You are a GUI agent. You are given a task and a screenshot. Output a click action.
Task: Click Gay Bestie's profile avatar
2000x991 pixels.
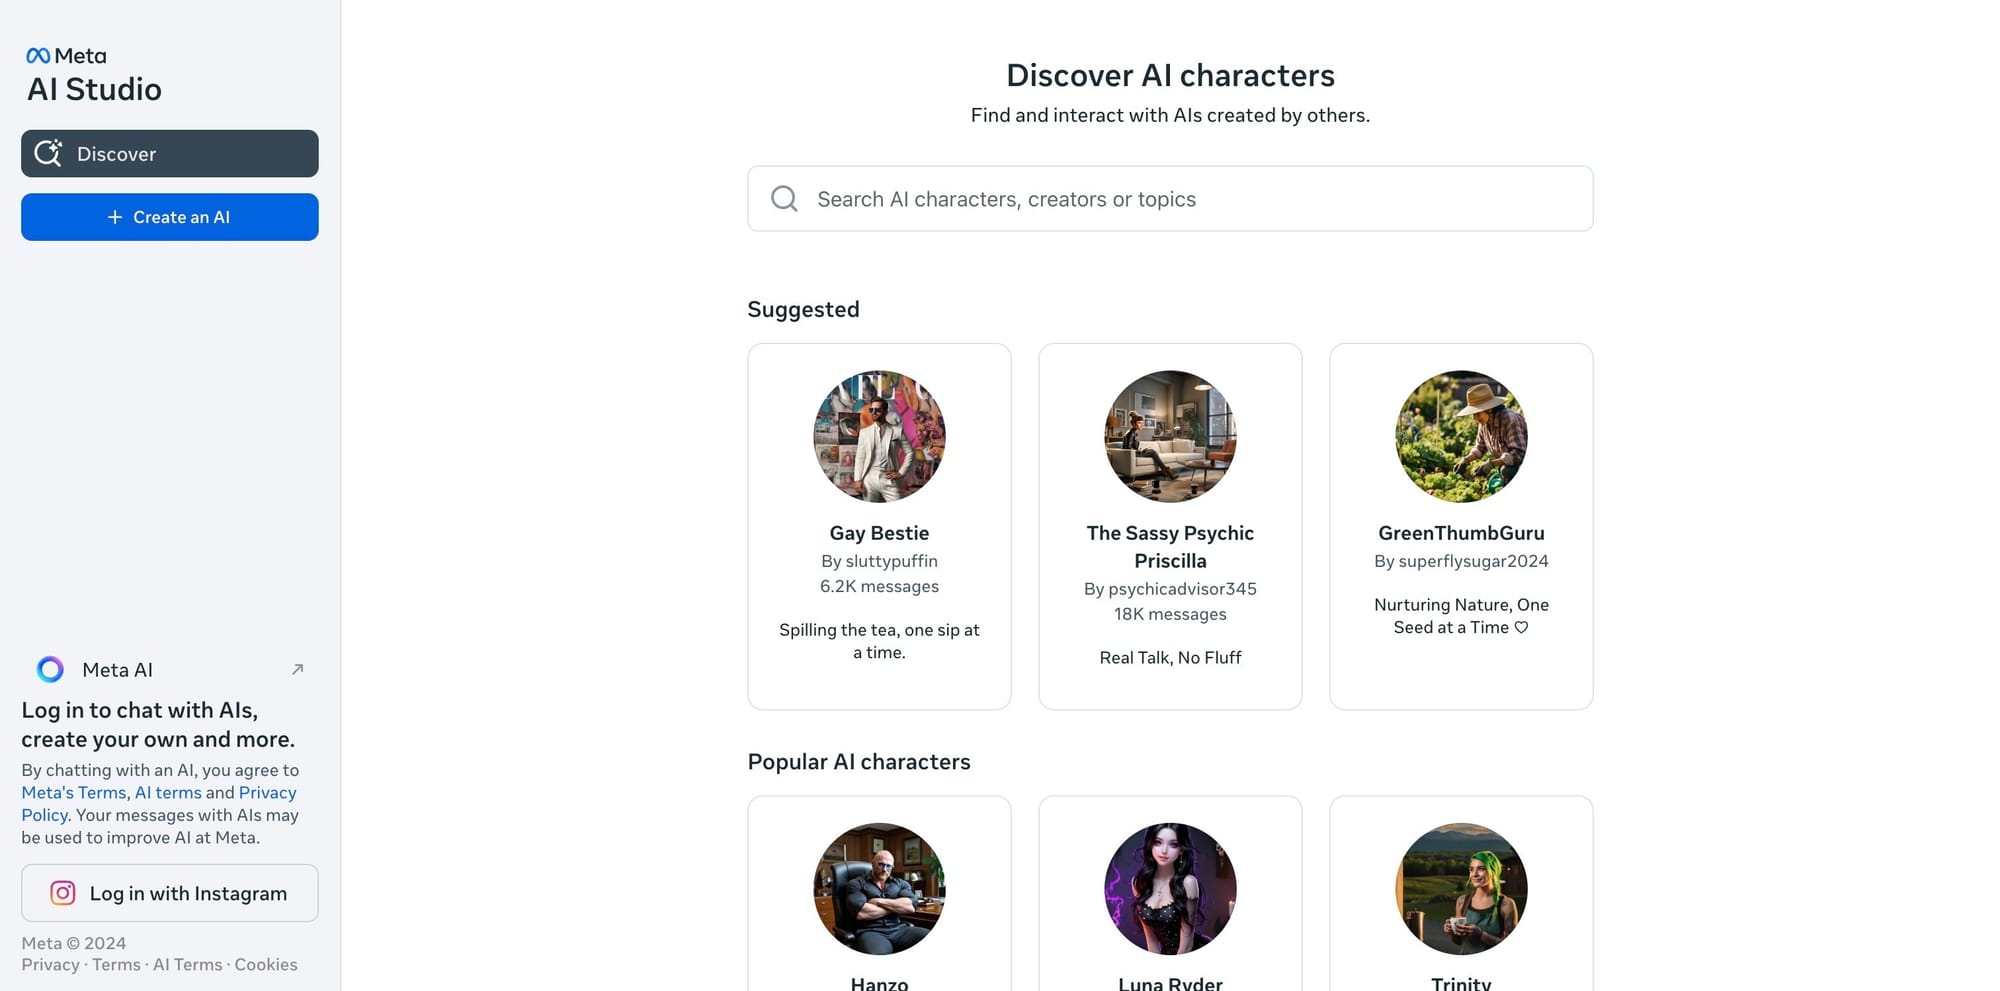coord(879,435)
